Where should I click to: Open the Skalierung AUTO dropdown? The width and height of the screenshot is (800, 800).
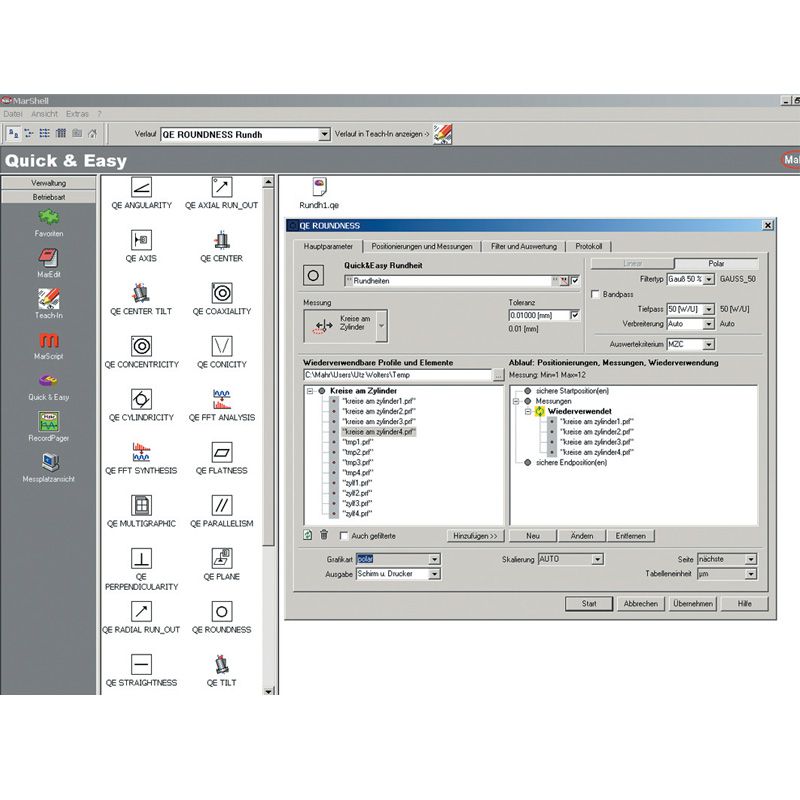598,559
